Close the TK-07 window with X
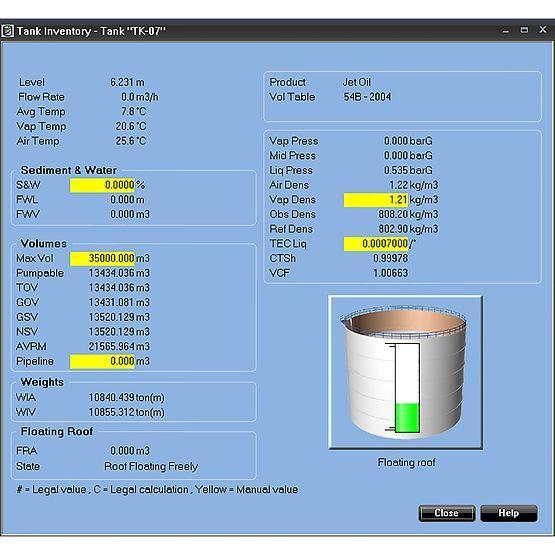This screenshot has height=555, width=555. click(x=542, y=30)
